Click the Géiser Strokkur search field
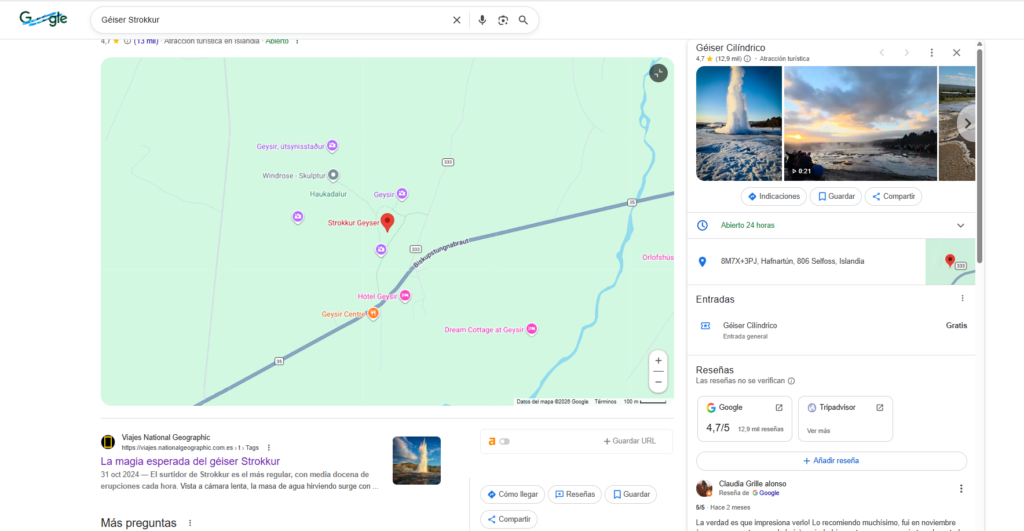 click(270, 20)
